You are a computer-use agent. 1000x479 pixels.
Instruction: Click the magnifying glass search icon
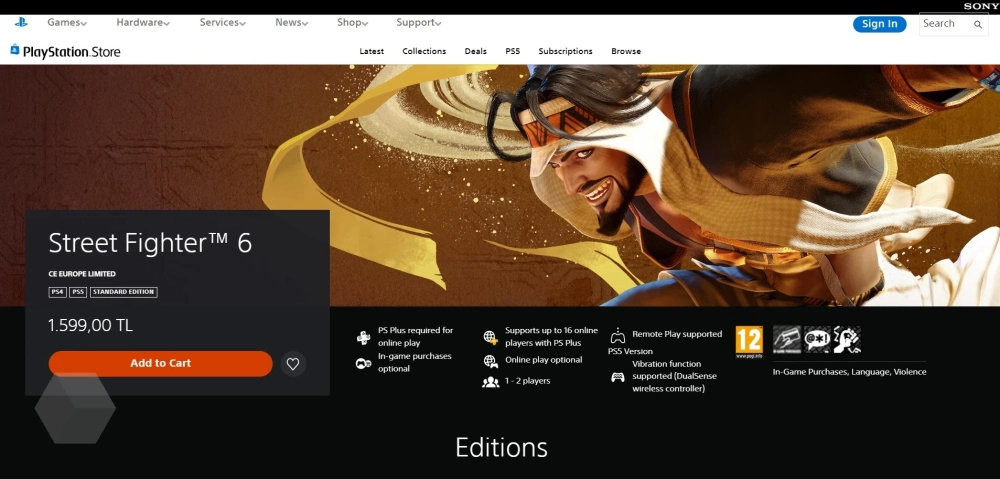(978, 24)
